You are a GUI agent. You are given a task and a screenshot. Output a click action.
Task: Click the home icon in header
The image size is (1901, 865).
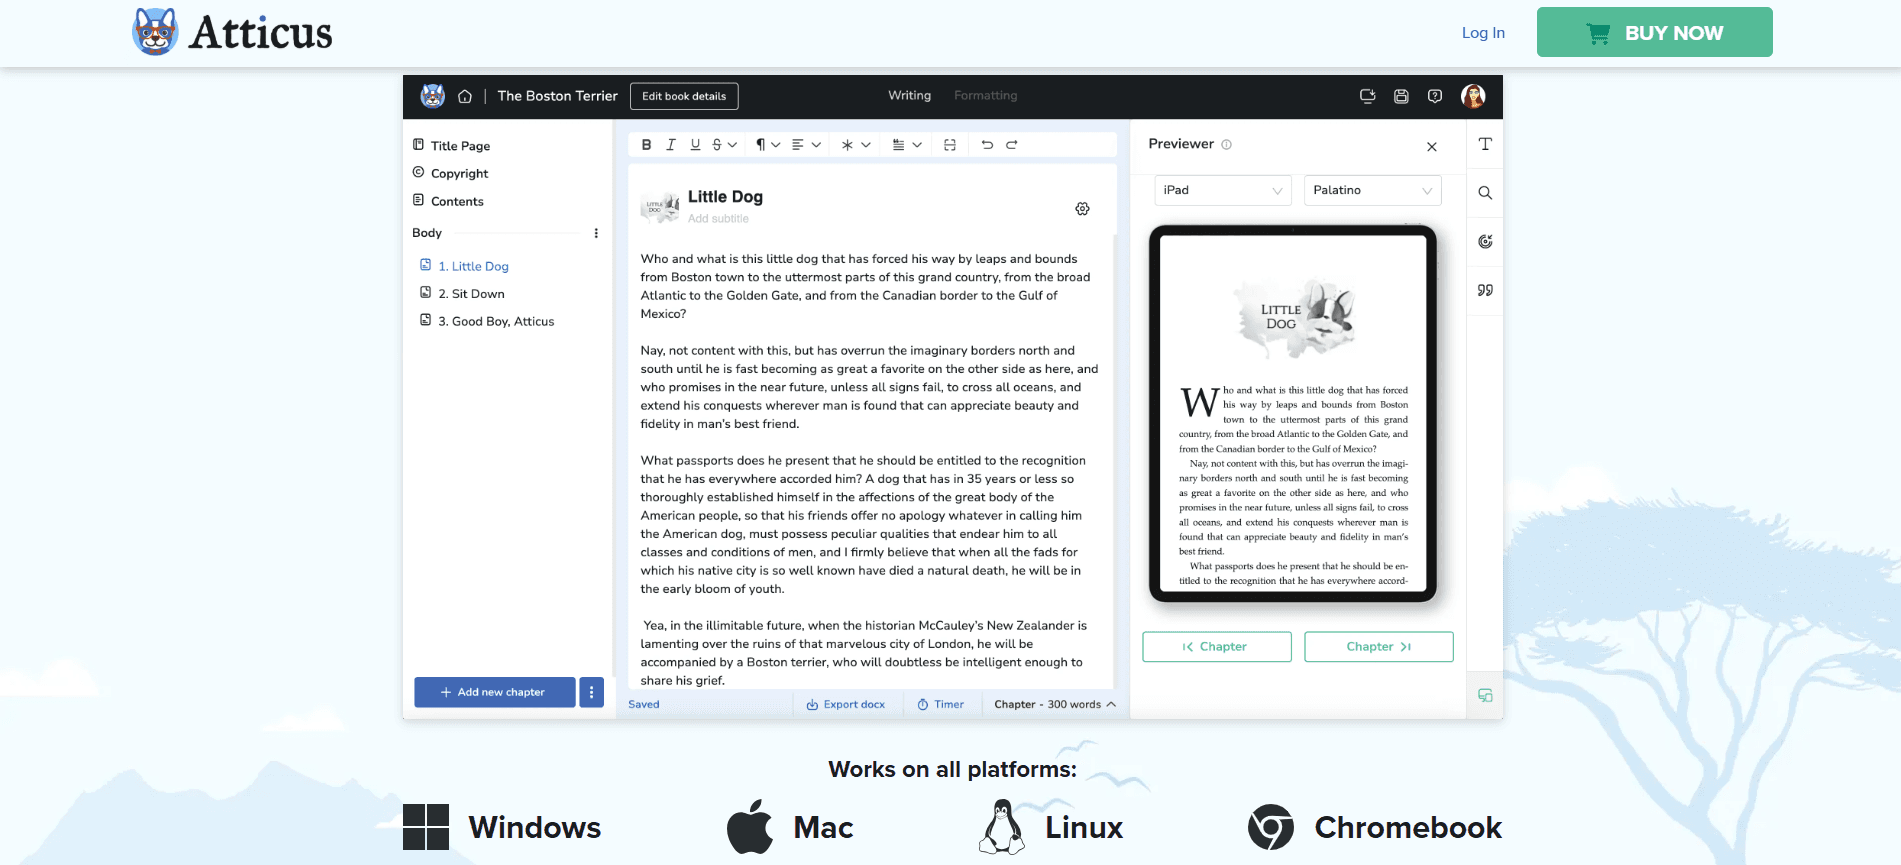coord(465,97)
